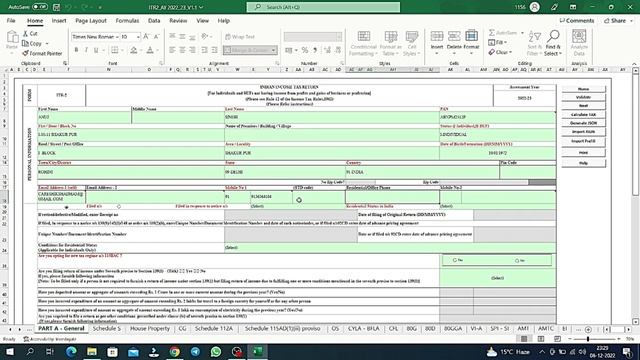The image size is (640, 360).
Task: Increase font size with the larger A icon
Action: [x=146, y=37]
